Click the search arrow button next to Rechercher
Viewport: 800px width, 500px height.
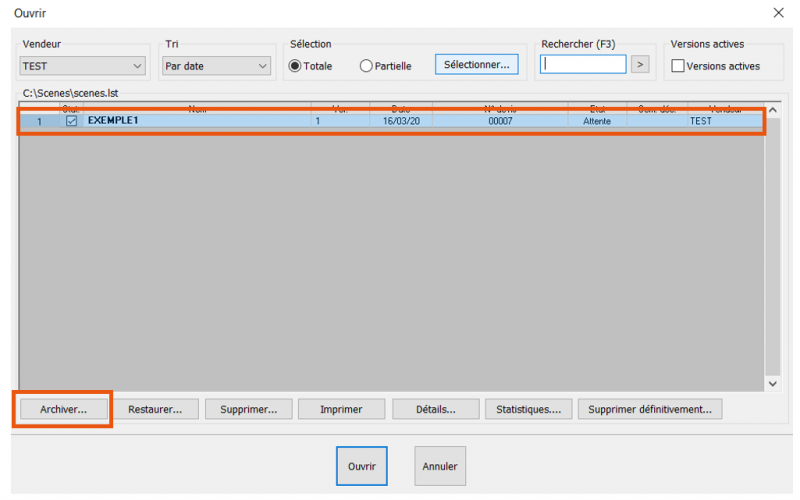[640, 64]
